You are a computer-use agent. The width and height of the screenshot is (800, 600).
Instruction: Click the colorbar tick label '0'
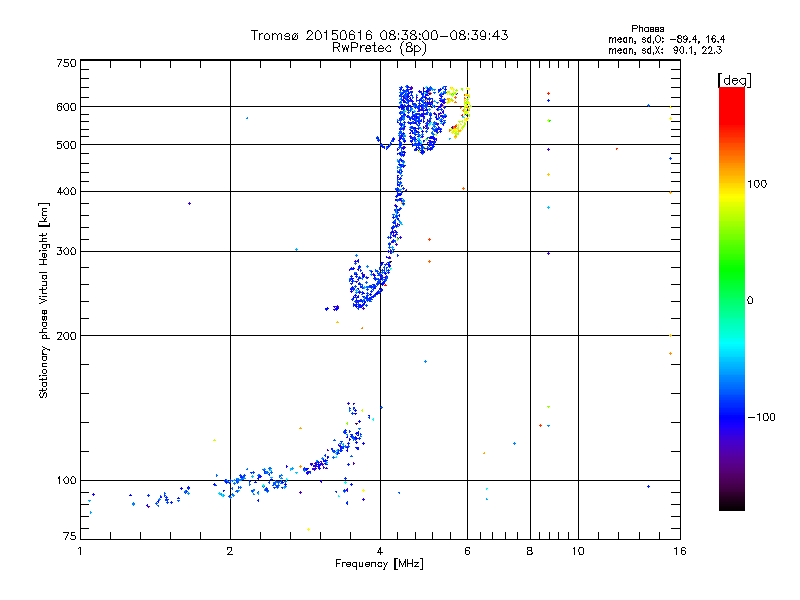[750, 301]
